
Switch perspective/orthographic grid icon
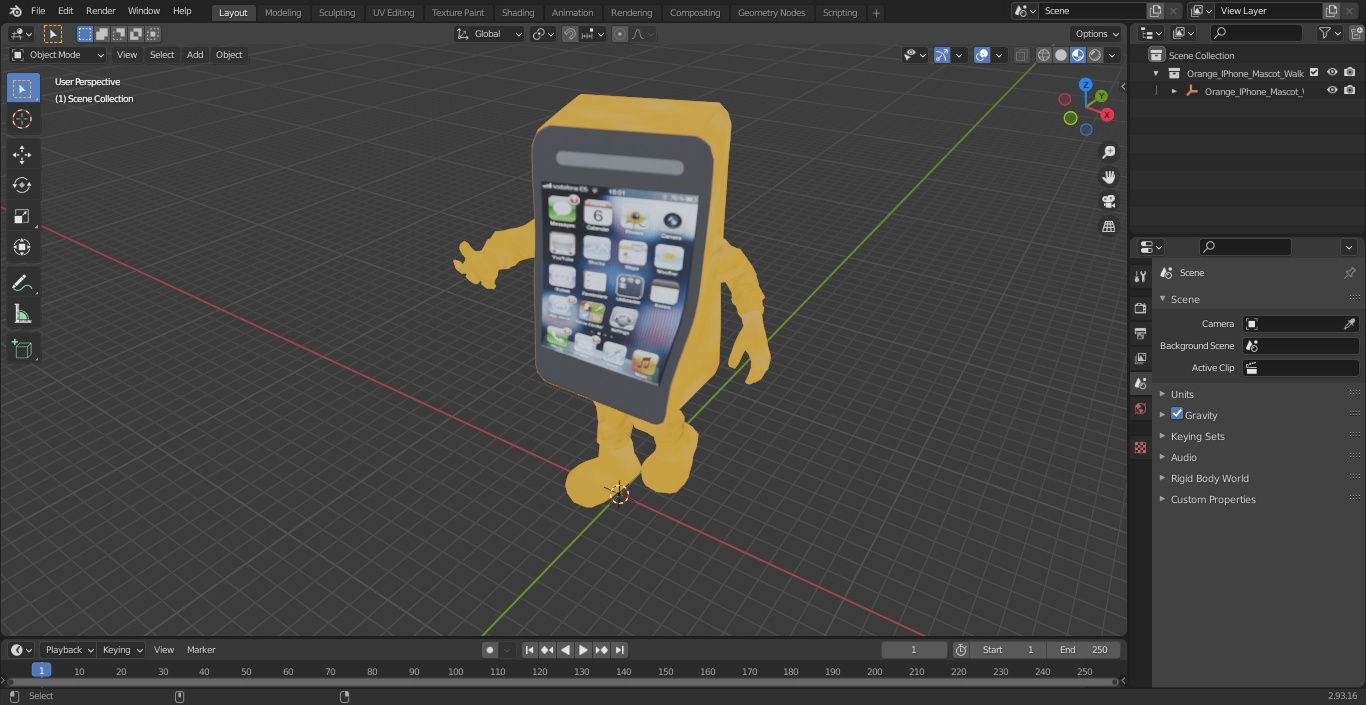click(x=1108, y=226)
